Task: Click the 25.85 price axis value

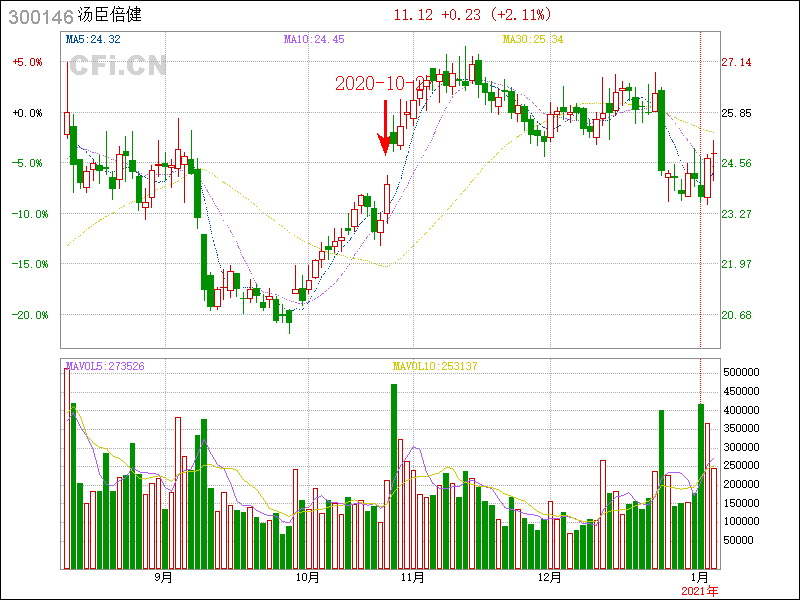Action: tap(736, 113)
